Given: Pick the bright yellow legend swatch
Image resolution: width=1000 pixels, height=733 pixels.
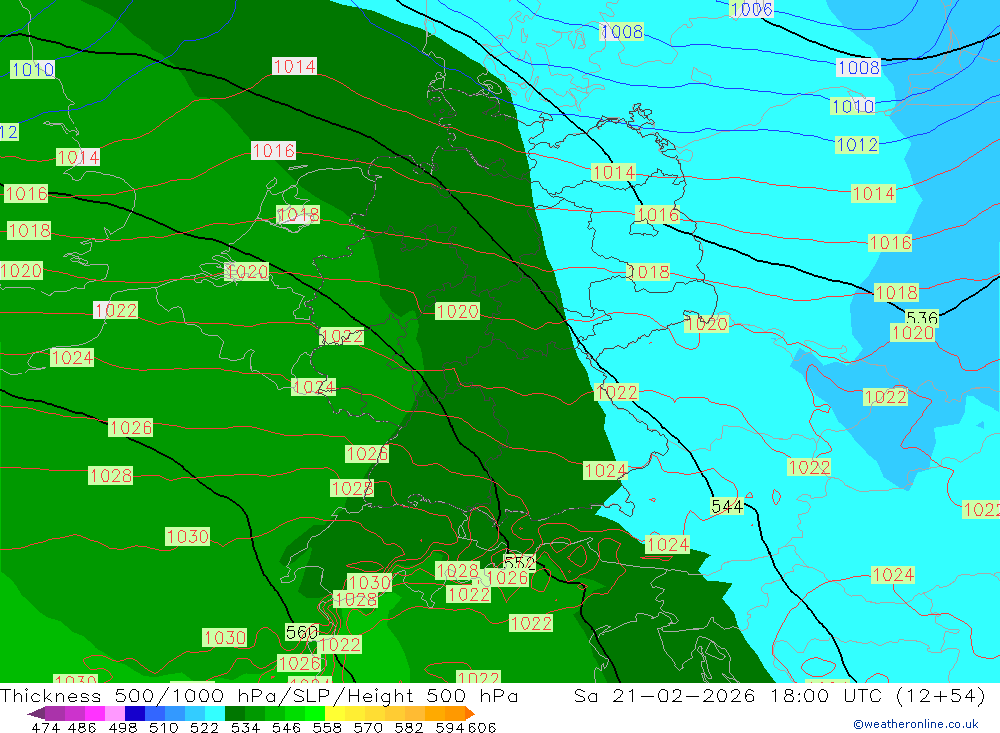Looking at the screenshot, I should pyautogui.click(x=335, y=713).
